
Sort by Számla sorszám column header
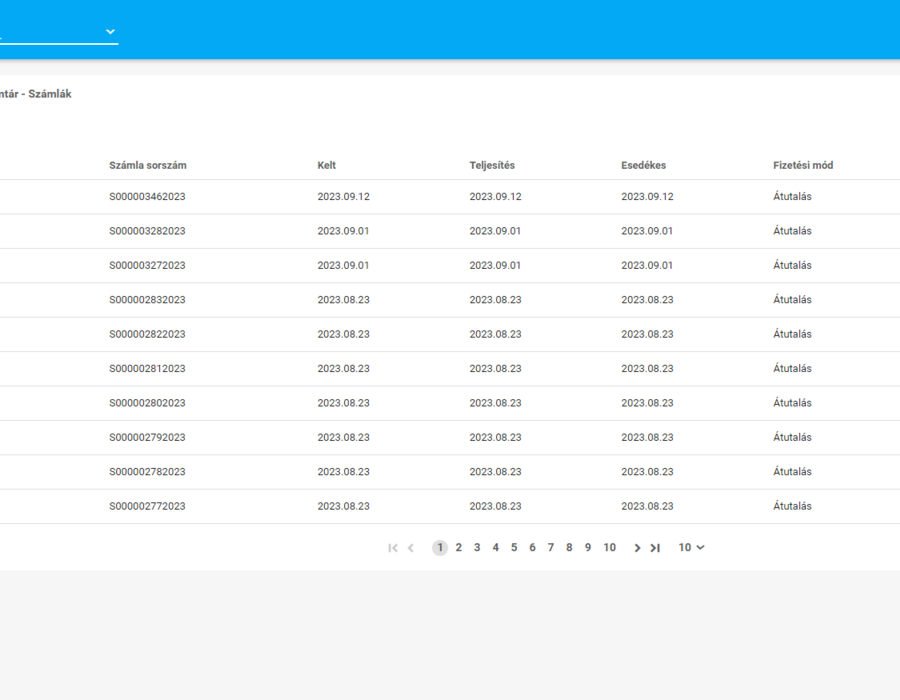[x=148, y=165]
